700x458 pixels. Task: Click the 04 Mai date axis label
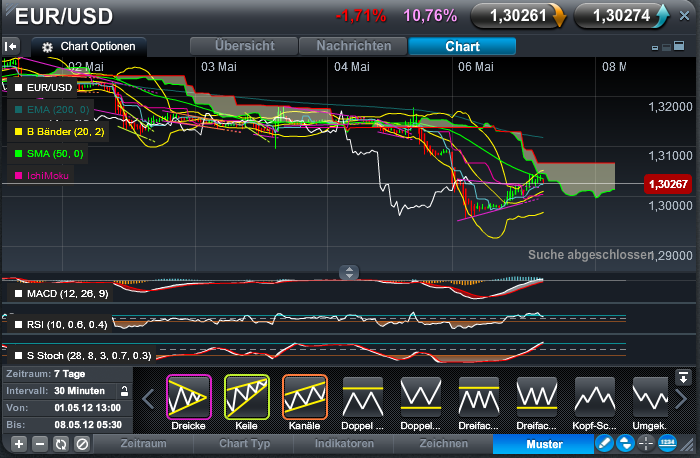pos(352,67)
